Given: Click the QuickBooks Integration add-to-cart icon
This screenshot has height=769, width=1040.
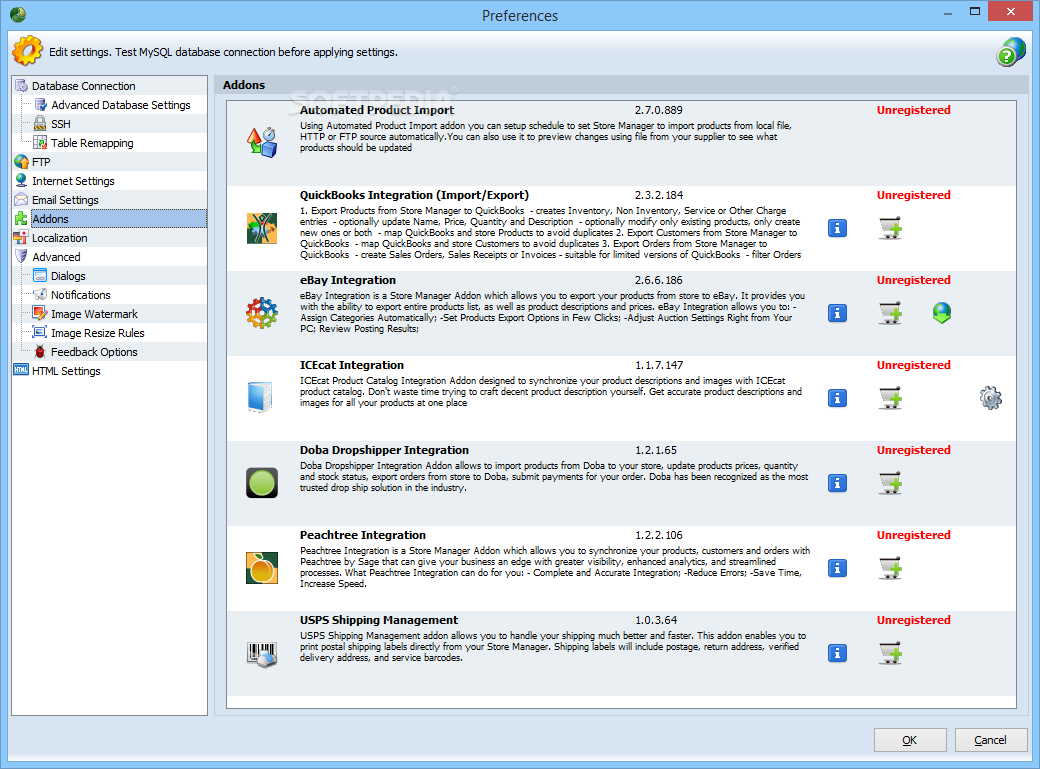Looking at the screenshot, I should pyautogui.click(x=890, y=228).
